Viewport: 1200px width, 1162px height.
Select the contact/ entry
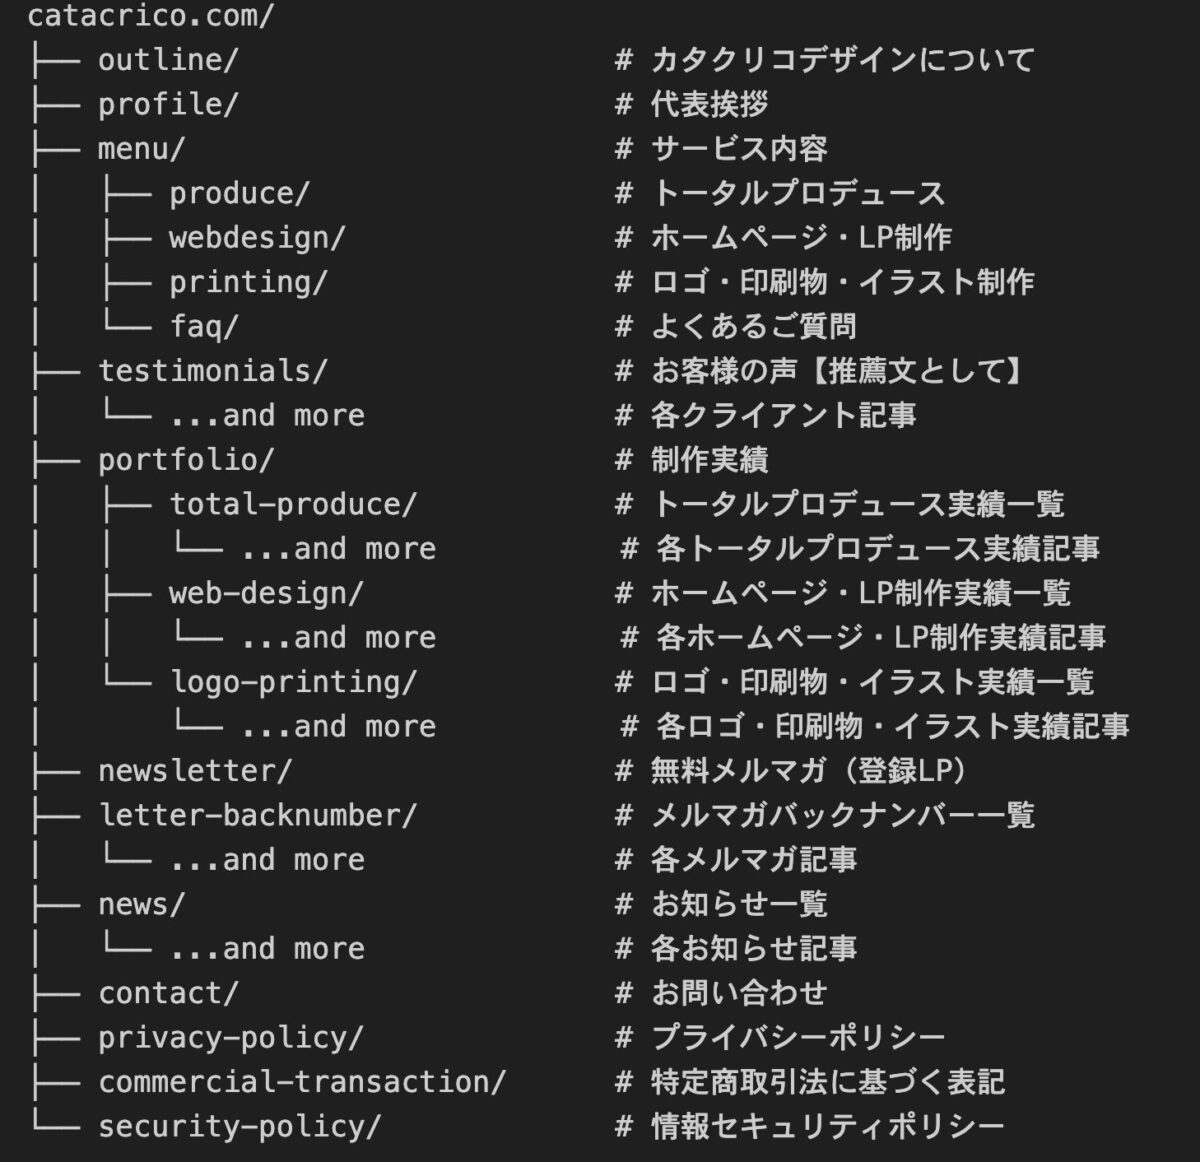click(x=168, y=993)
